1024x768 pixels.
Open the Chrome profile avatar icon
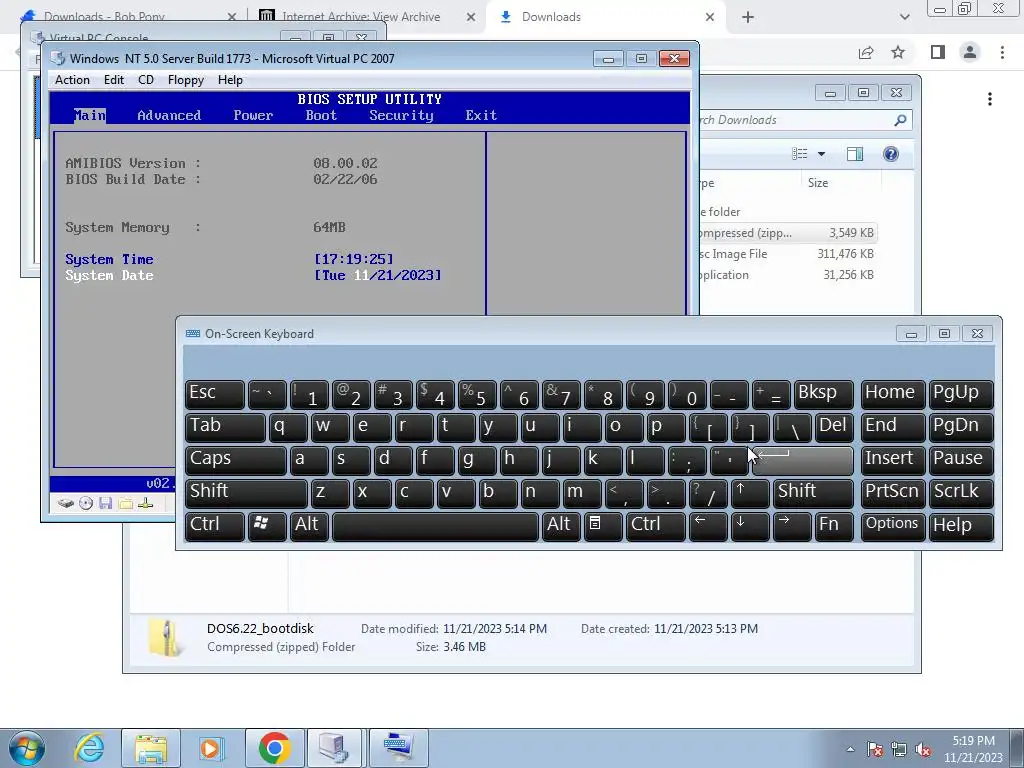pyautogui.click(x=970, y=52)
